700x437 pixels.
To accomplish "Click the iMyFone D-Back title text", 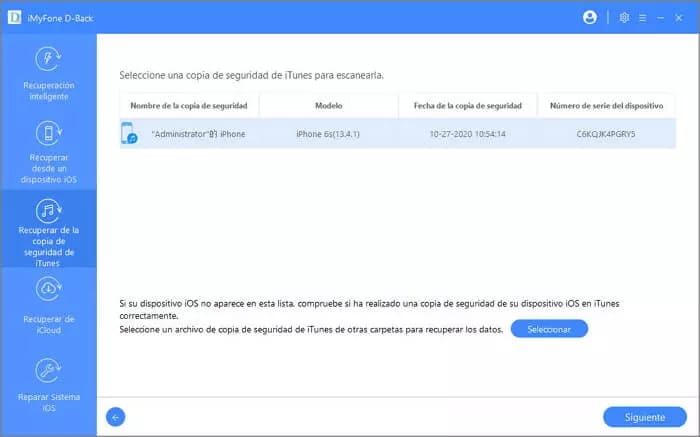I will coord(60,18).
